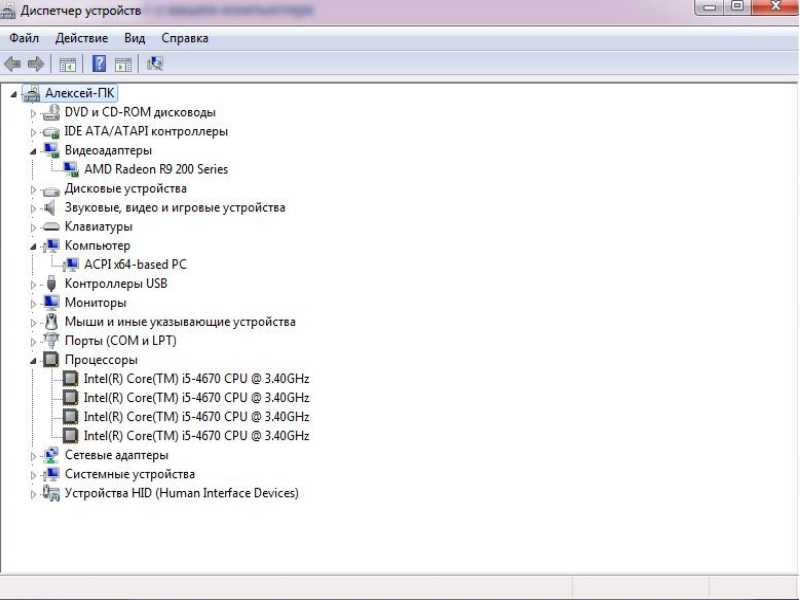
Task: Click the Scan for hardware changes icon
Action: (155, 64)
